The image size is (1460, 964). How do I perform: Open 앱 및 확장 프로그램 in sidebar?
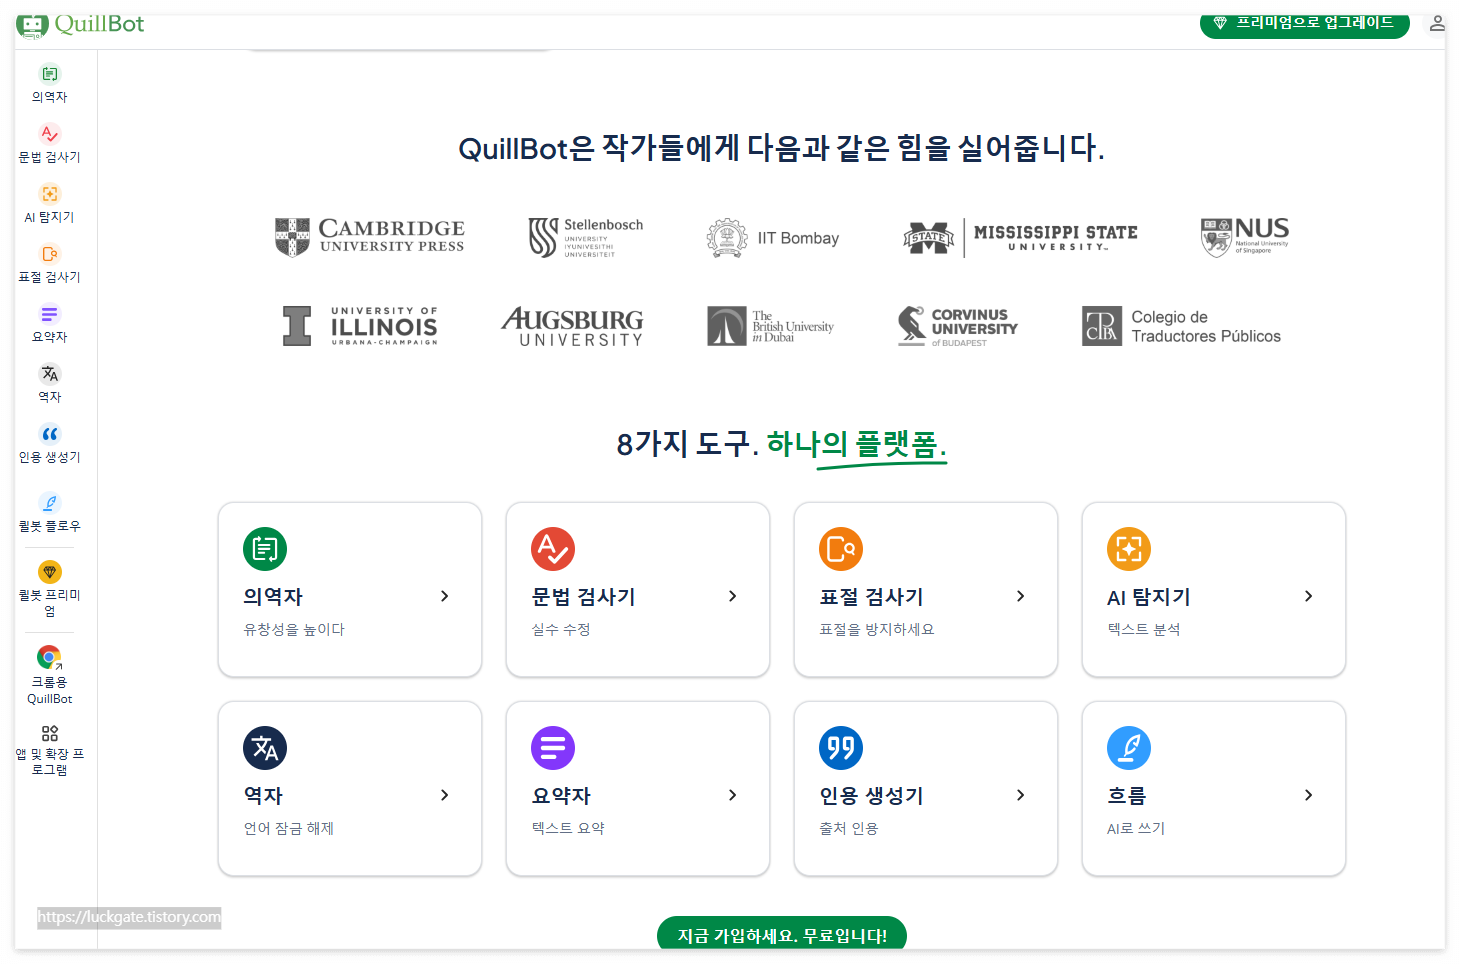pos(50,751)
